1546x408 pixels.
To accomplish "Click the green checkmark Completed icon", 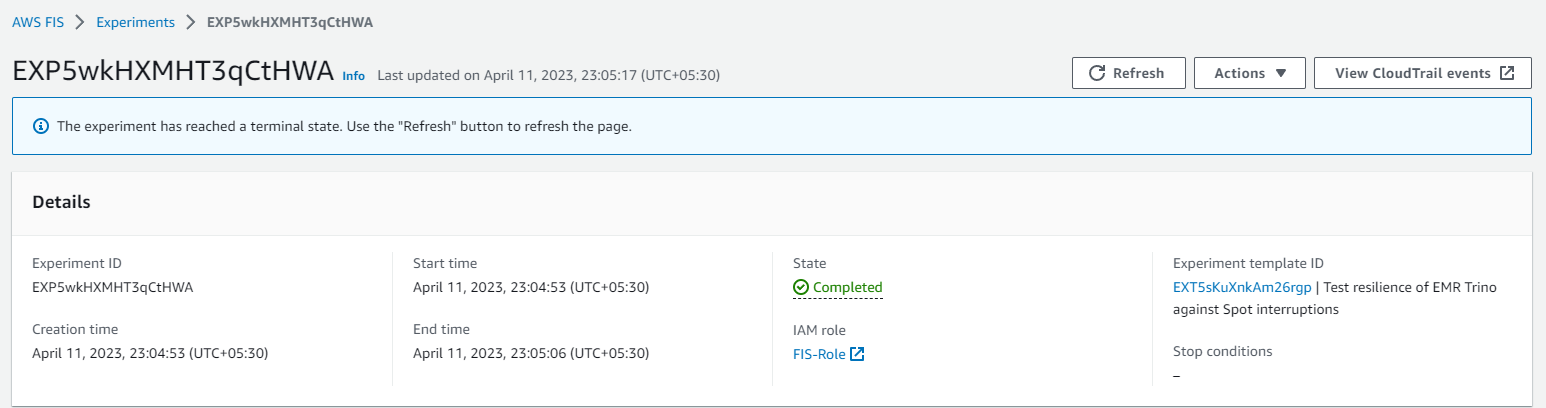I will pos(800,287).
